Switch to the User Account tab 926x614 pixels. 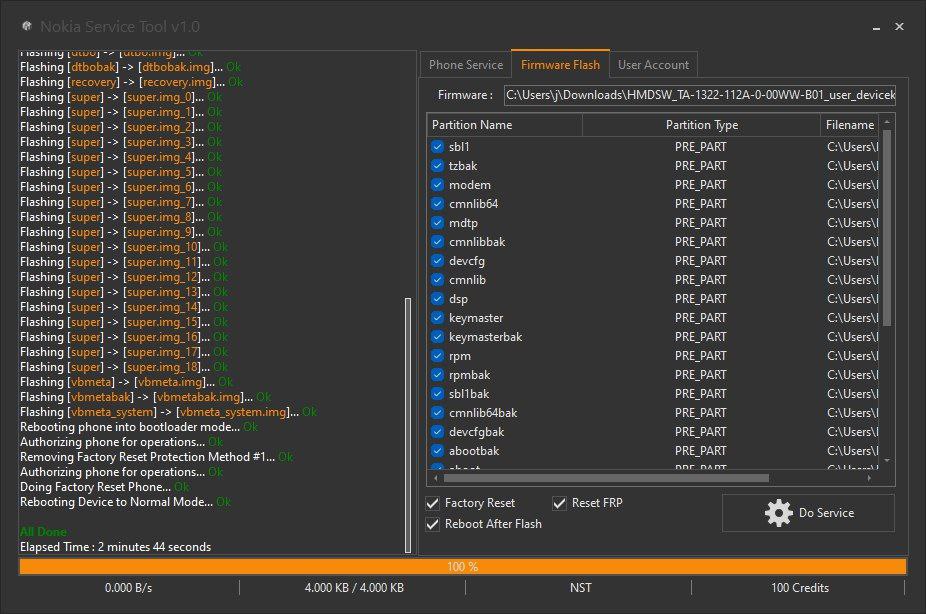(653, 64)
